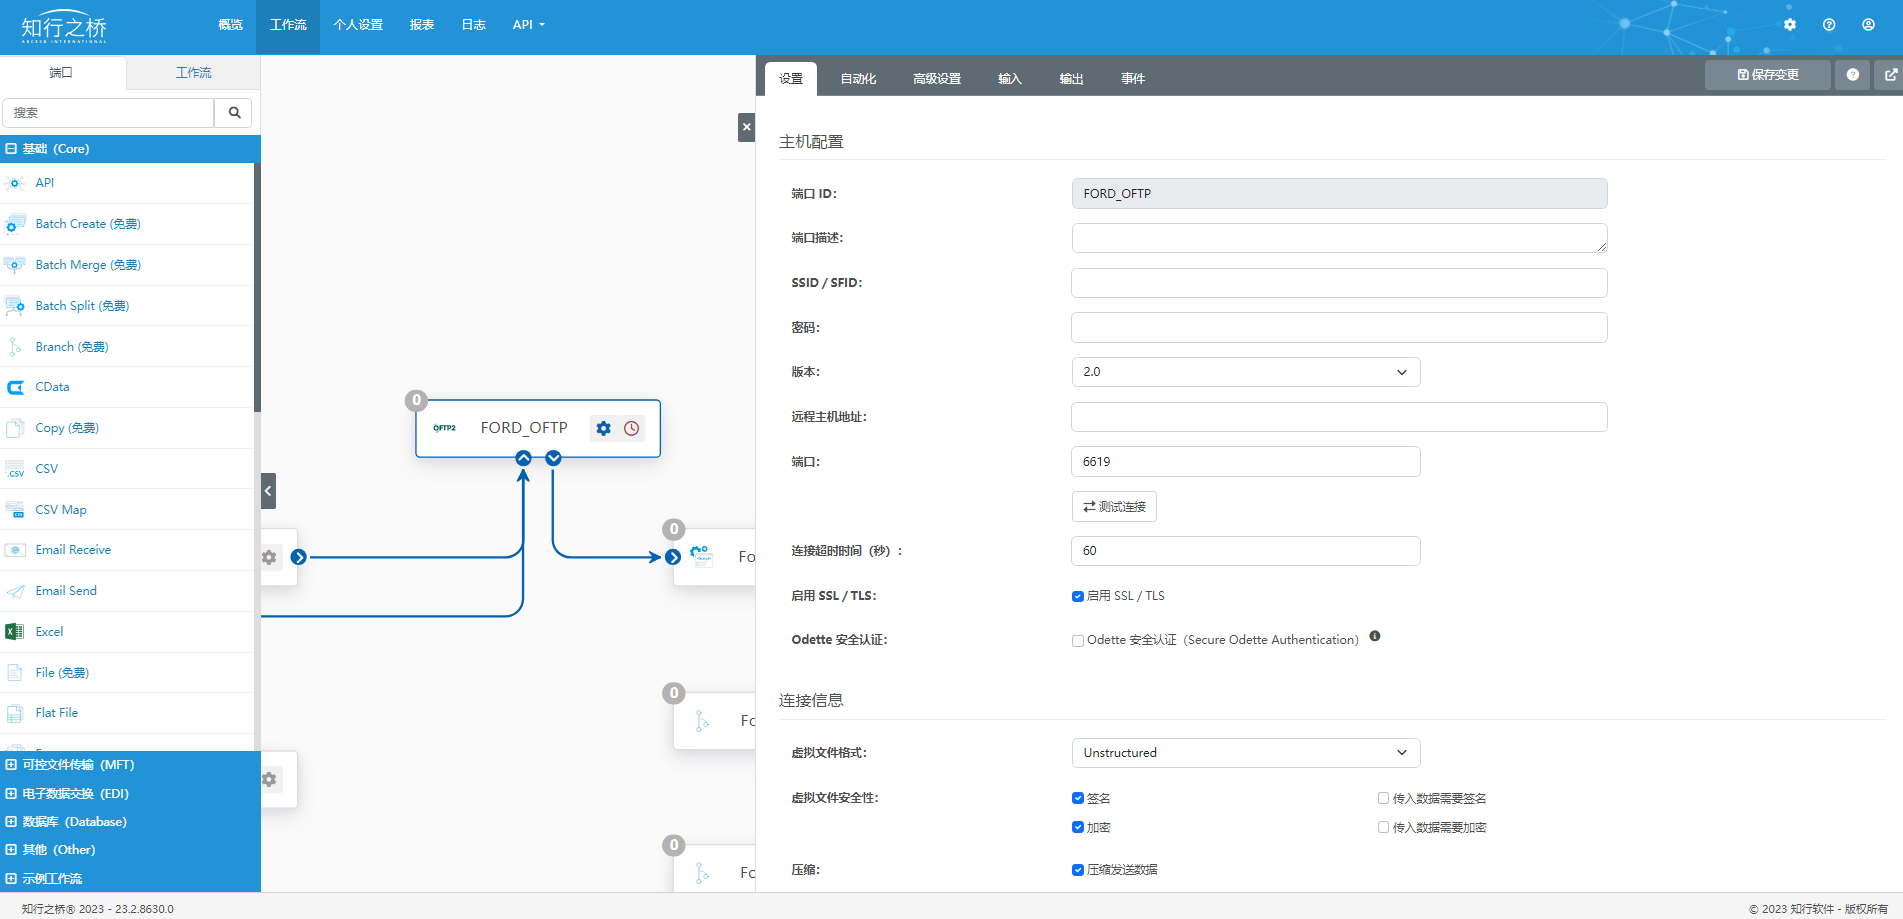Open panel help question-mark button
This screenshot has width=1903, height=919.
click(1853, 75)
